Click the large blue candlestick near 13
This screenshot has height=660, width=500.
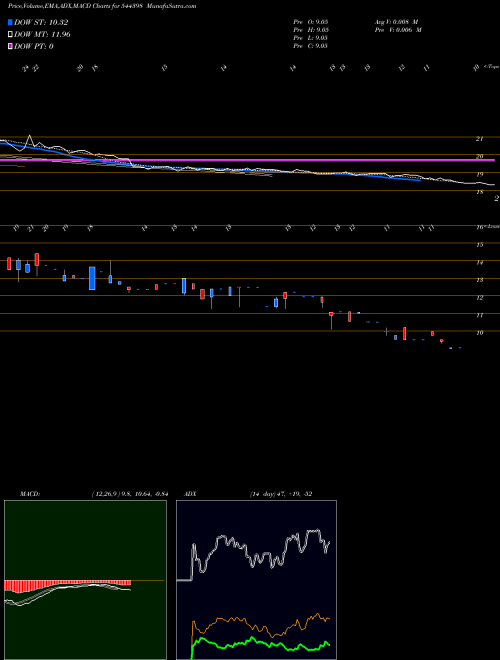92,278
